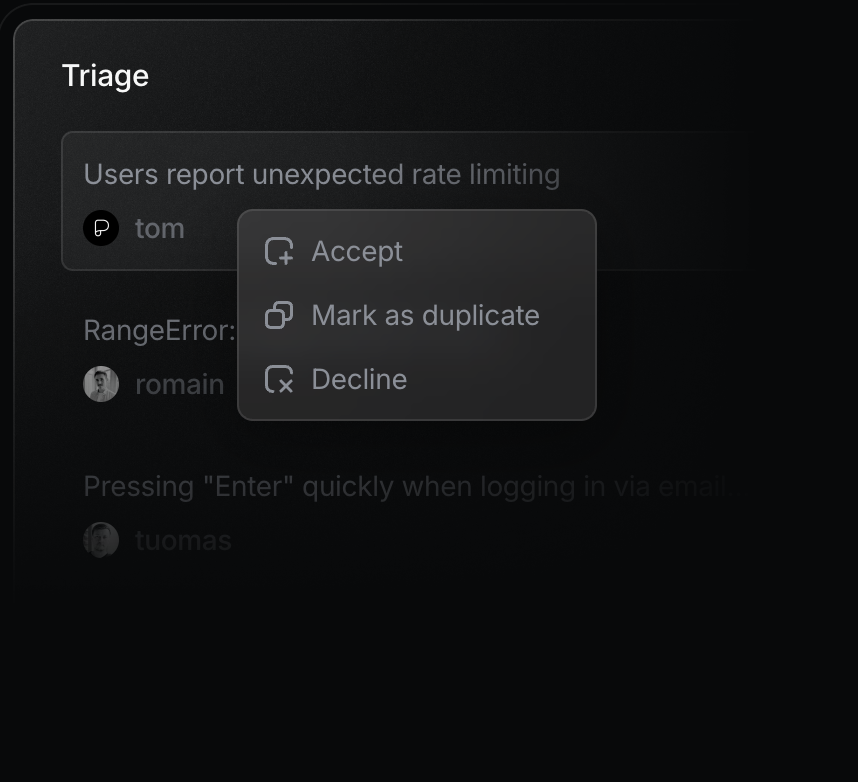Viewport: 858px width, 782px height.
Task: Click empty panel area below tuomas
Action: tap(400, 660)
